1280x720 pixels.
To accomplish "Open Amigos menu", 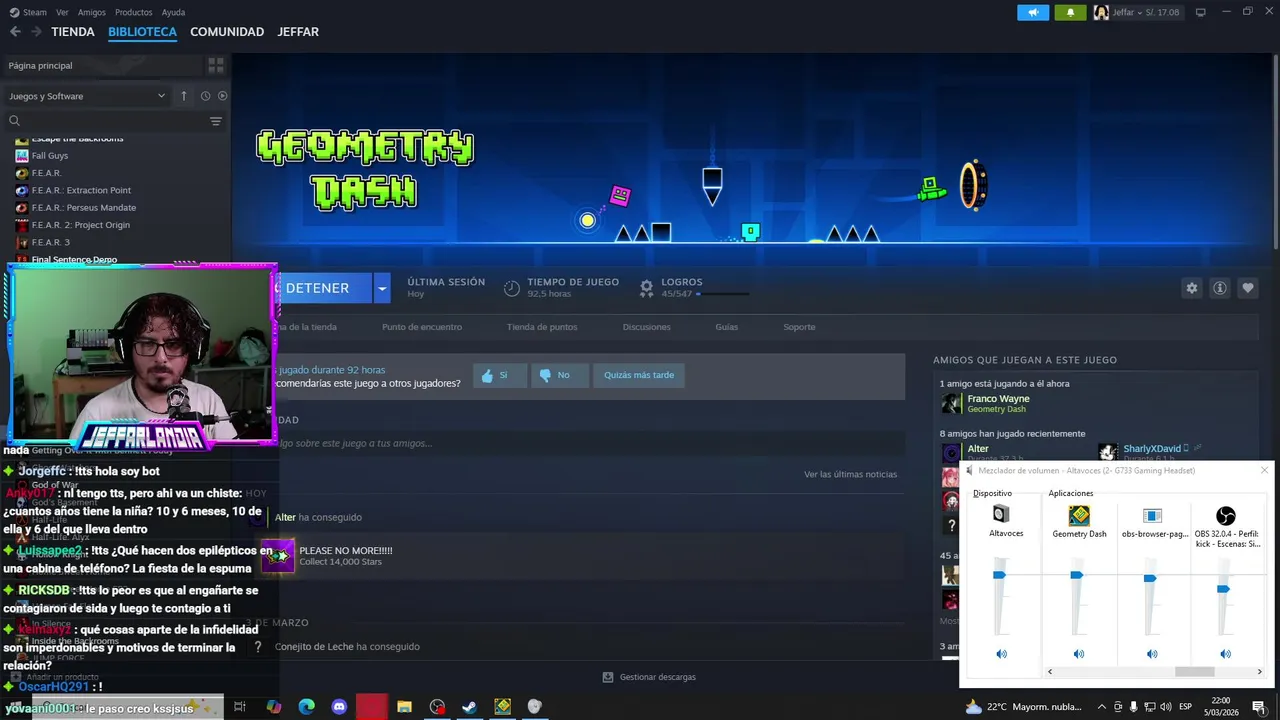I will pos(92,12).
